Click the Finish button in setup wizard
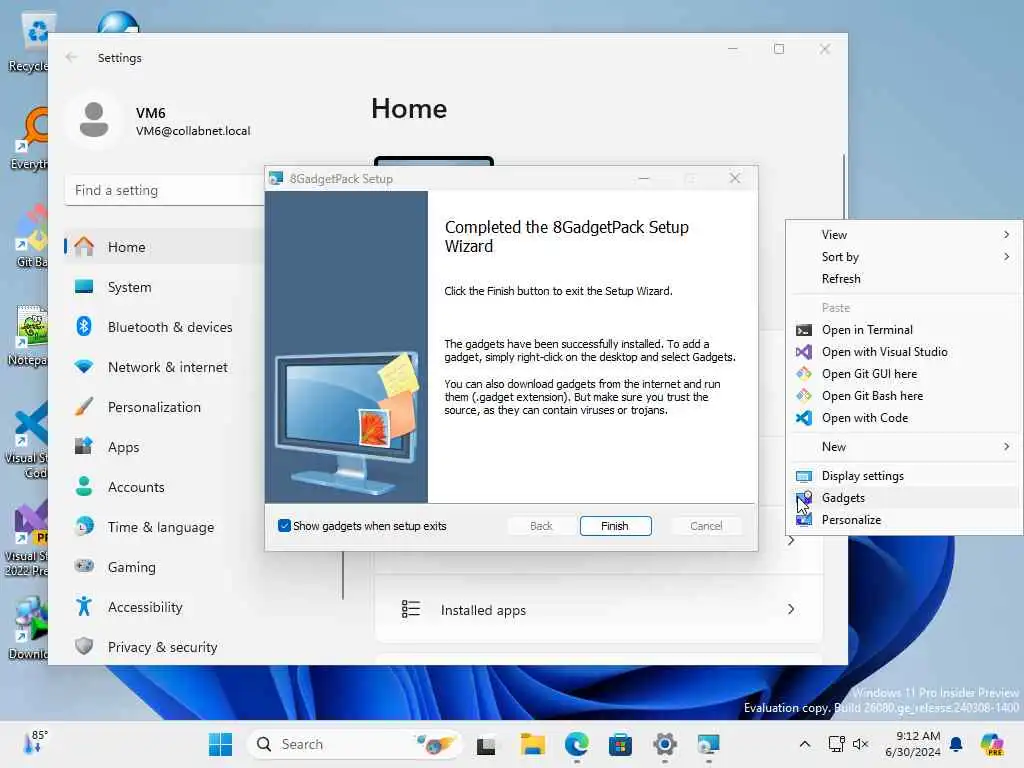This screenshot has height=768, width=1024. tap(615, 526)
